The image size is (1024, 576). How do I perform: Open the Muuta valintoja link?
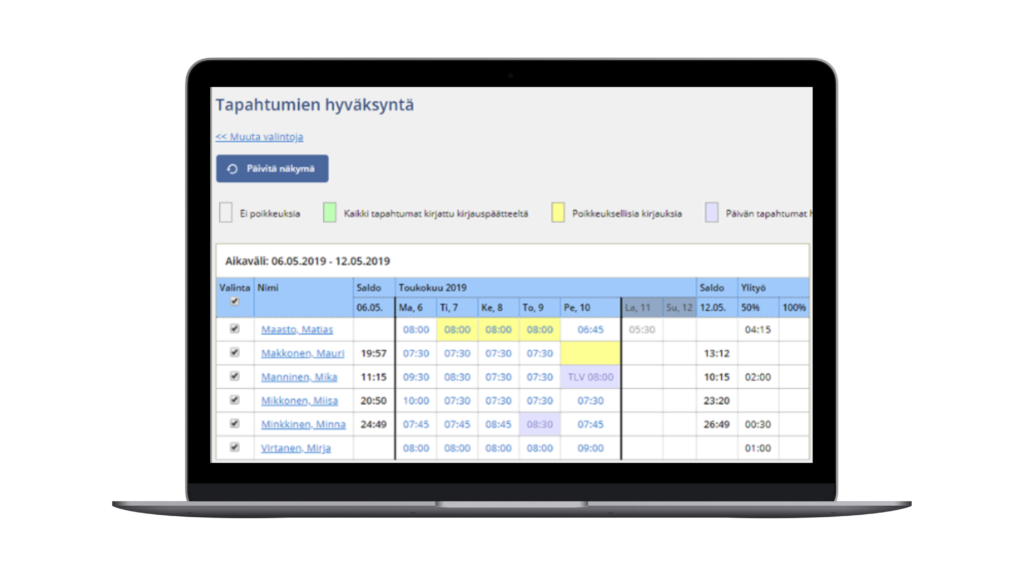(259, 137)
